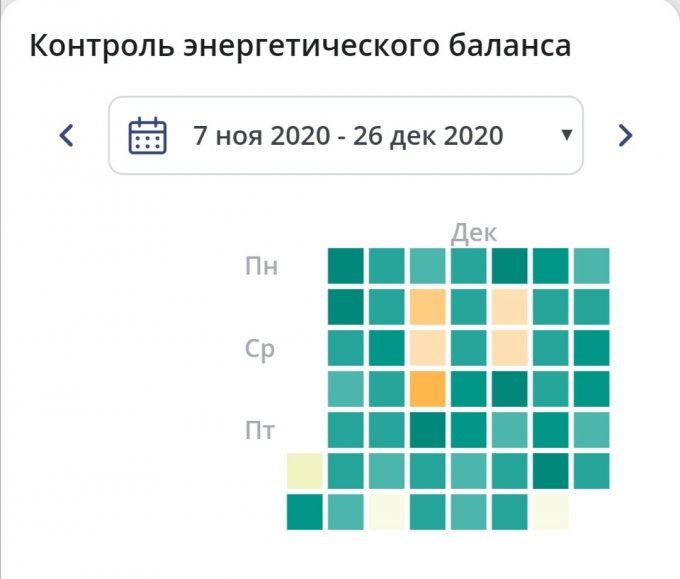Click the 'Дек' month label

click(473, 233)
